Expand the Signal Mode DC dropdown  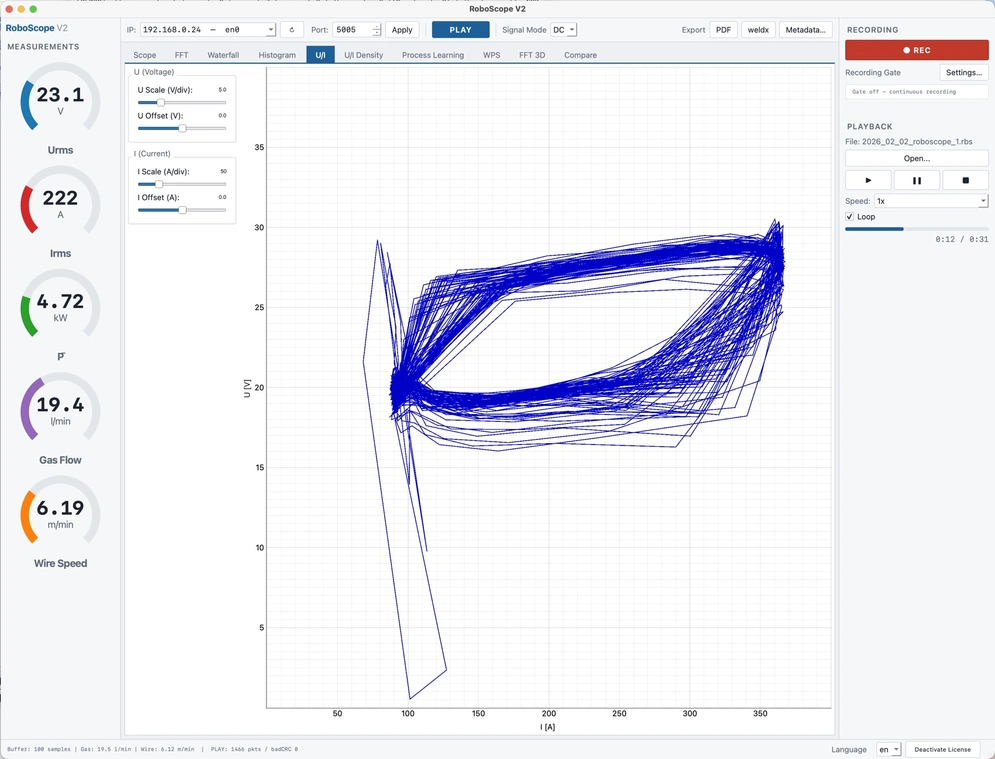[x=563, y=30]
